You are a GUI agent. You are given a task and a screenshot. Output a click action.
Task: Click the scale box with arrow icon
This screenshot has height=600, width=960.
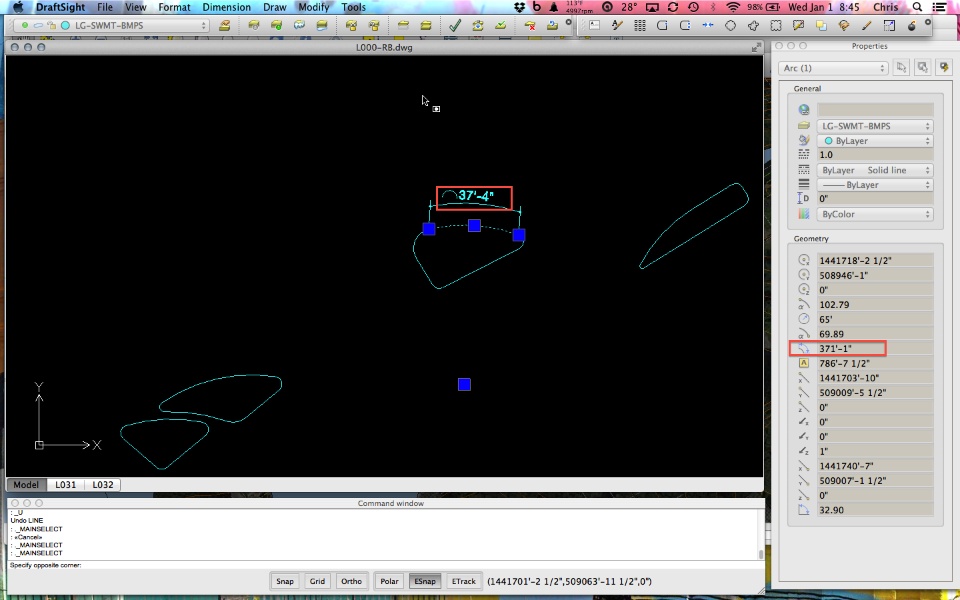tap(889, 26)
